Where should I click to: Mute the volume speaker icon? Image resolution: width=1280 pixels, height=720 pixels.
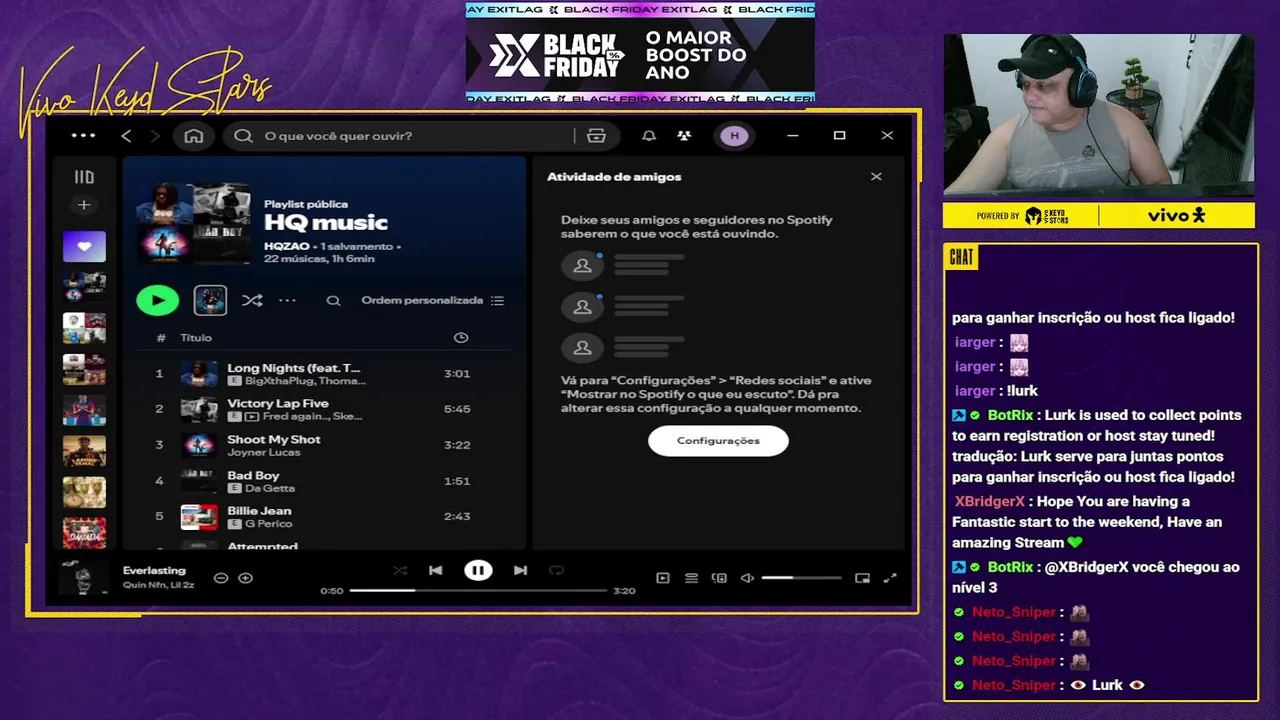[747, 578]
